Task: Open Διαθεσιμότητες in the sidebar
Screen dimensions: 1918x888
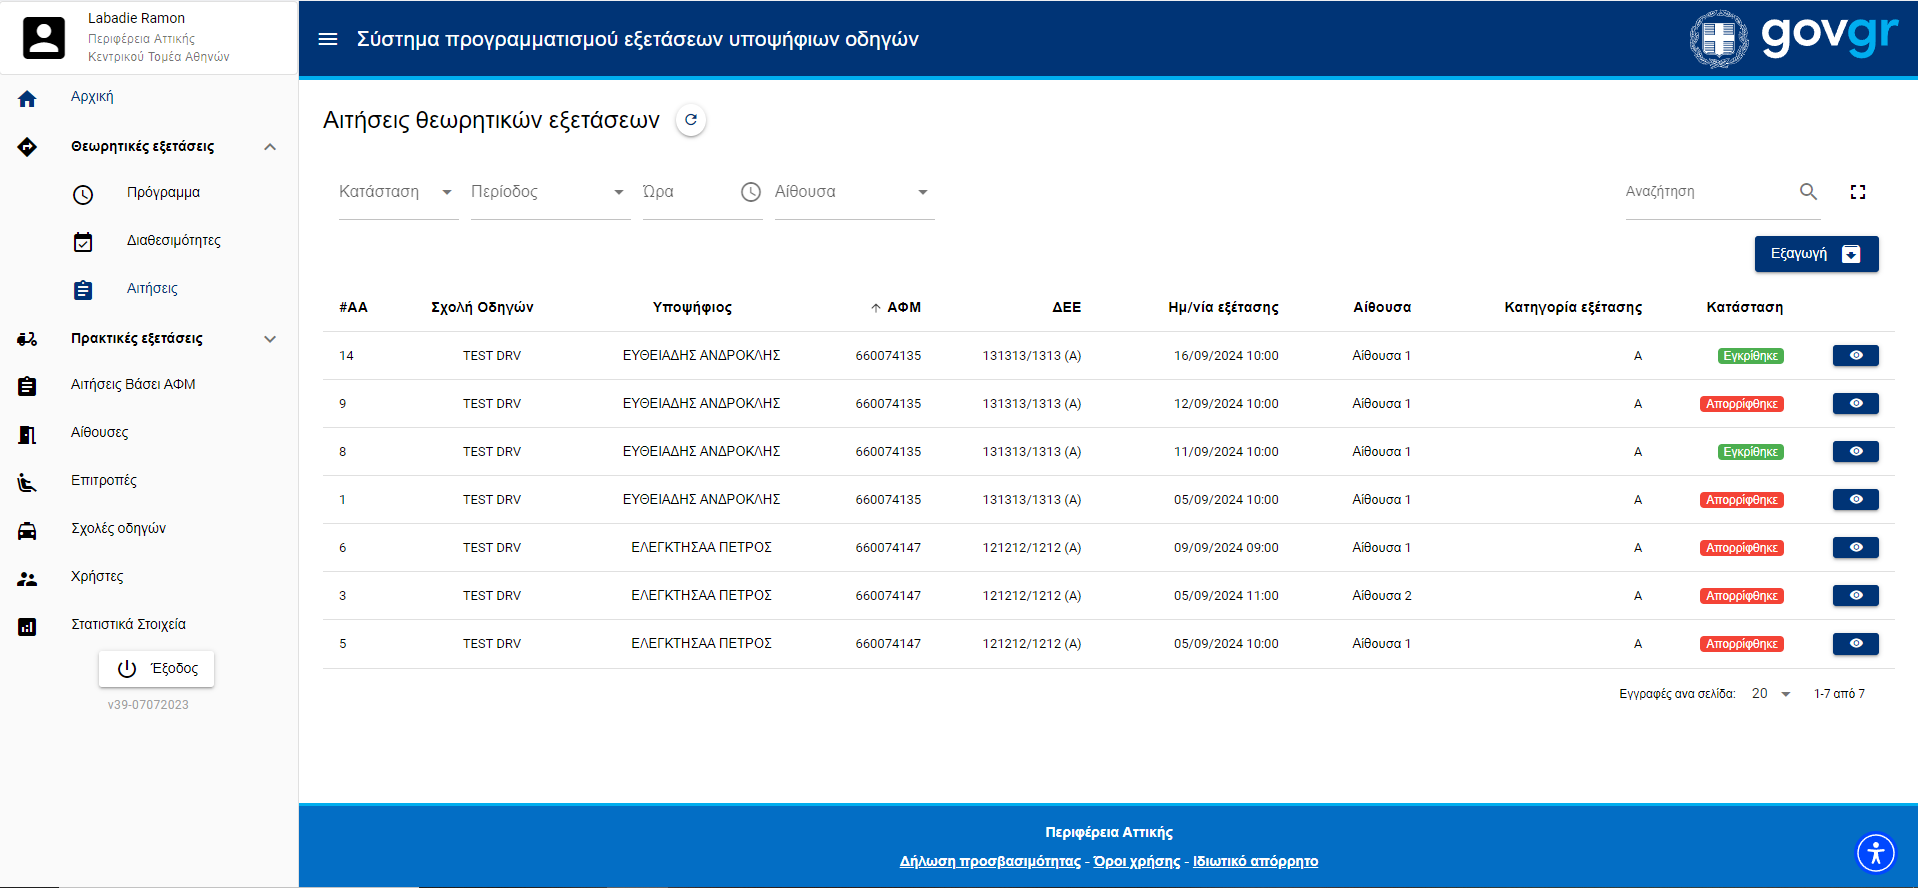Action: (x=173, y=241)
